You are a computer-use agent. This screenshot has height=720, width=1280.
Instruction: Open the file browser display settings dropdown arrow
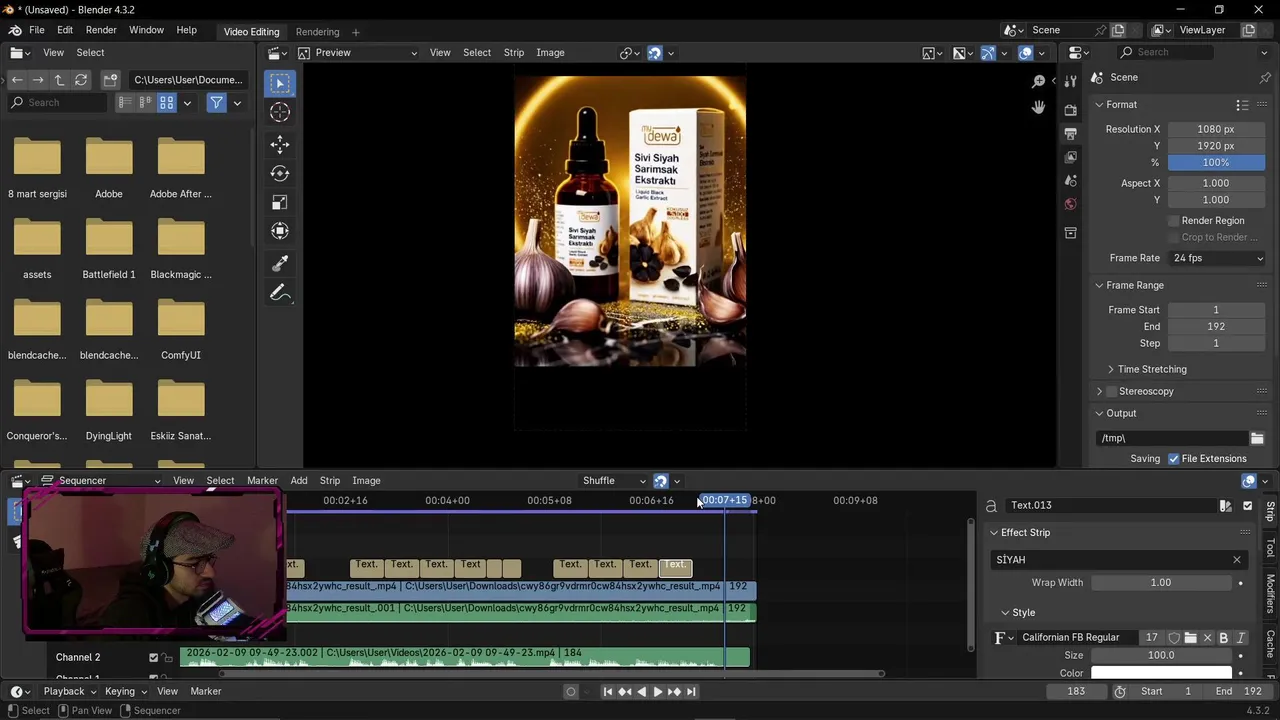click(187, 102)
